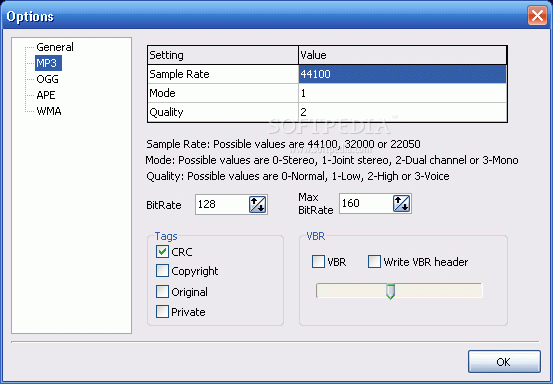The width and height of the screenshot is (553, 384).
Task: Click the Setting column header
Action: [x=223, y=55]
